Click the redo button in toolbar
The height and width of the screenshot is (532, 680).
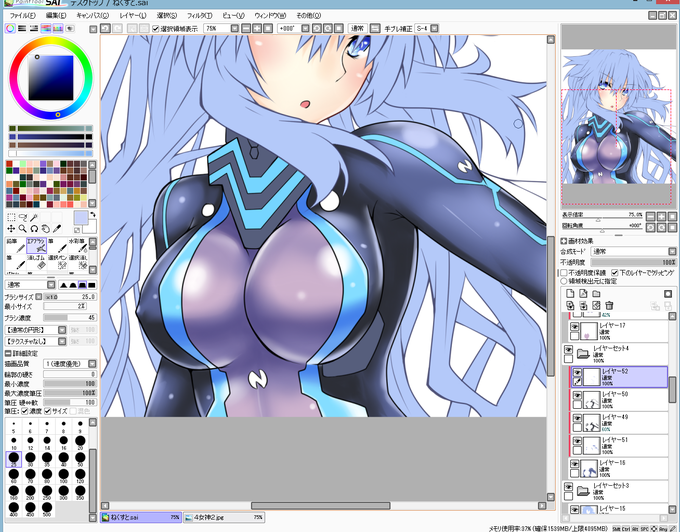(x=117, y=29)
